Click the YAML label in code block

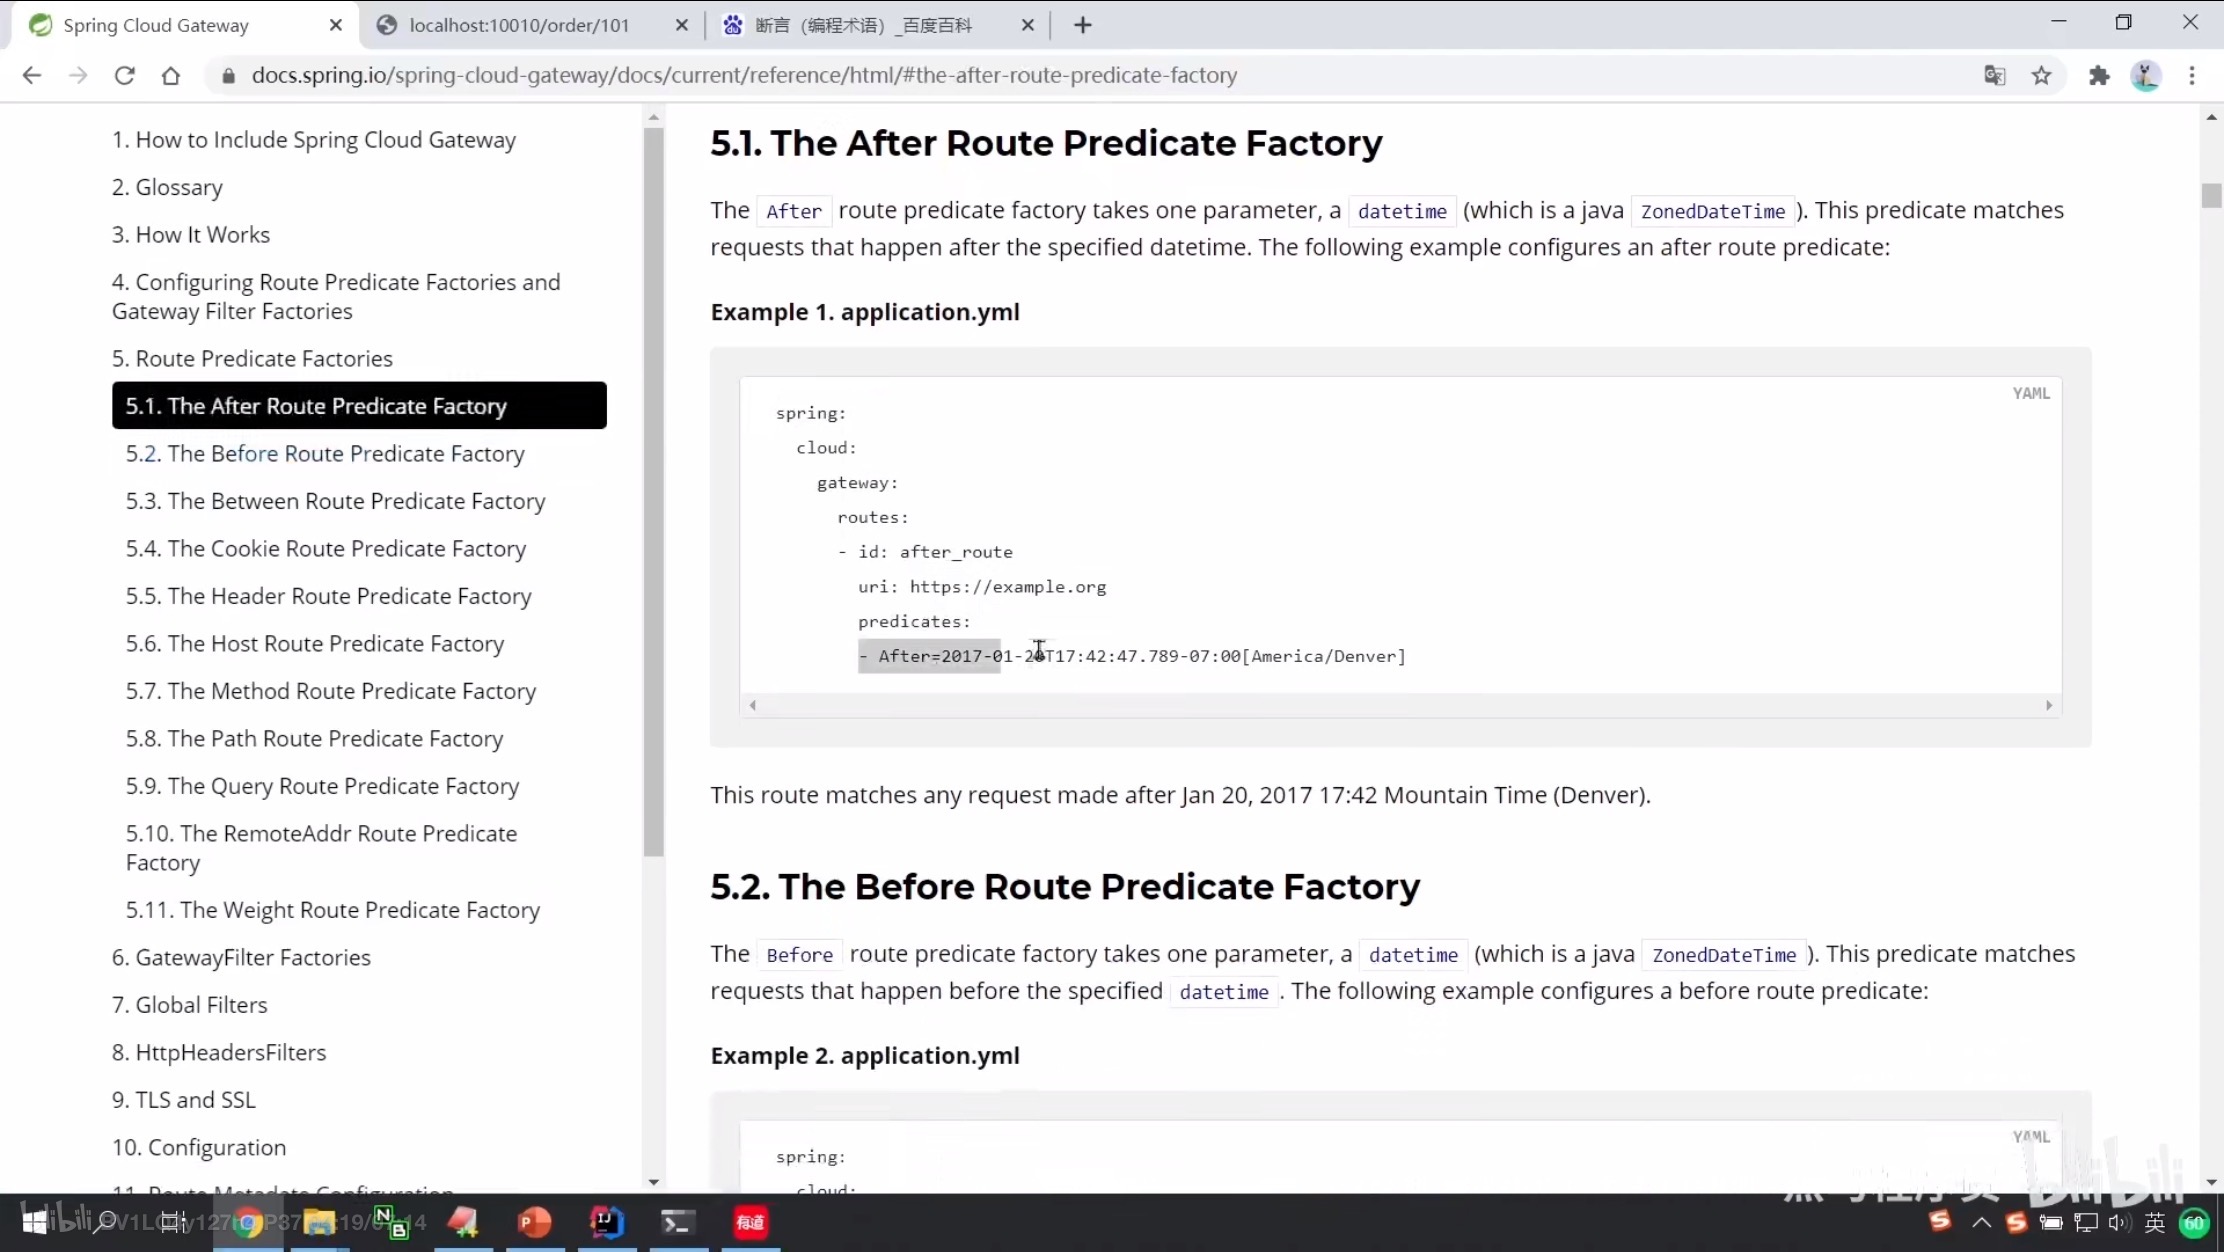click(2032, 392)
